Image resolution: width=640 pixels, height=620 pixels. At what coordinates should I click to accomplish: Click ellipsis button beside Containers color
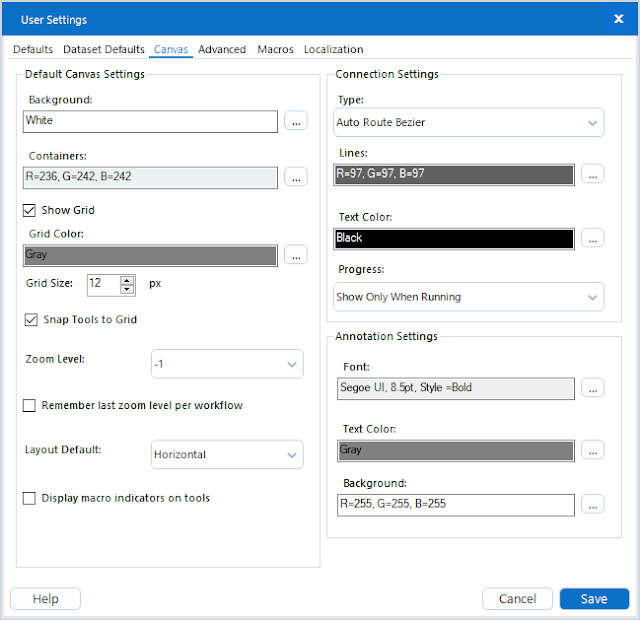296,177
